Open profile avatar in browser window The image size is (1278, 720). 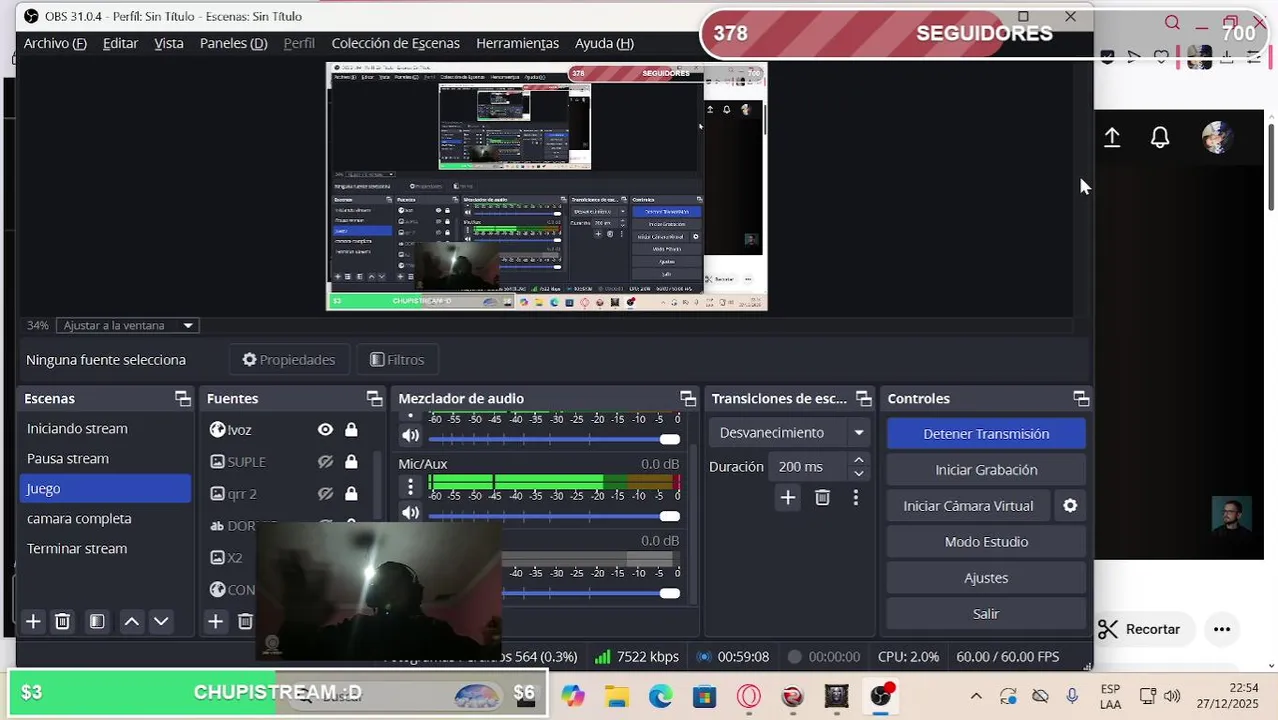pyautogui.click(x=1217, y=138)
